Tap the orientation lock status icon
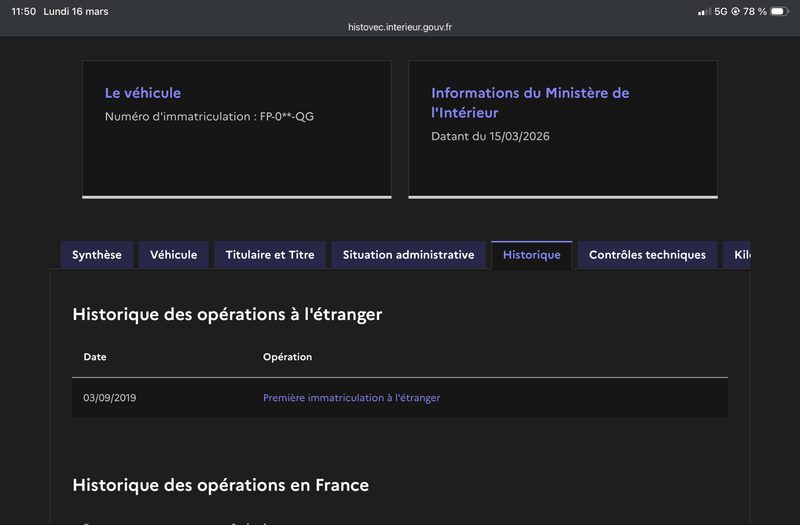 736,12
